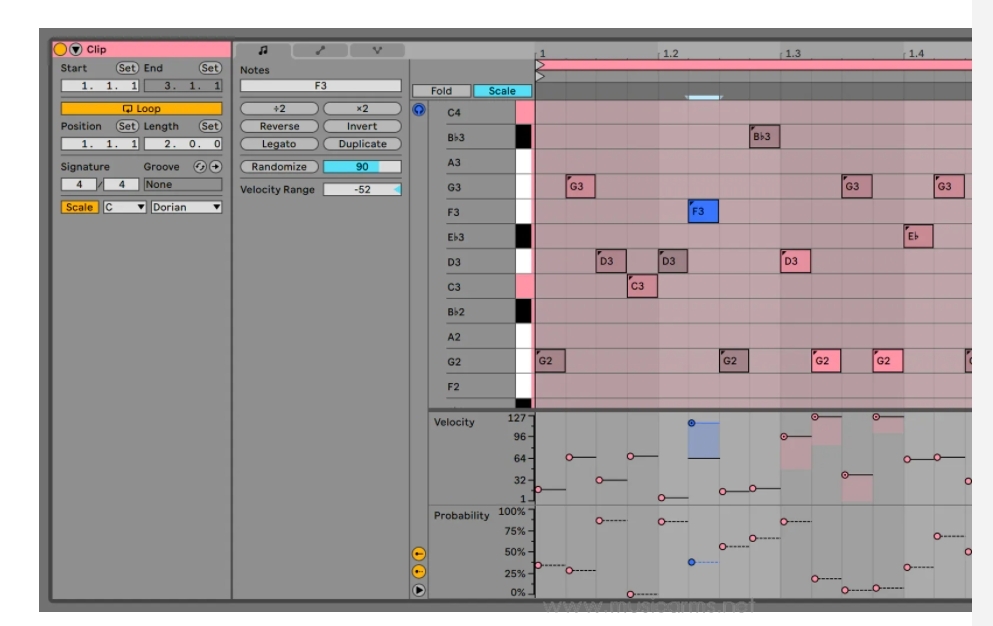Click the Commit Groove arrow icon

tap(214, 166)
